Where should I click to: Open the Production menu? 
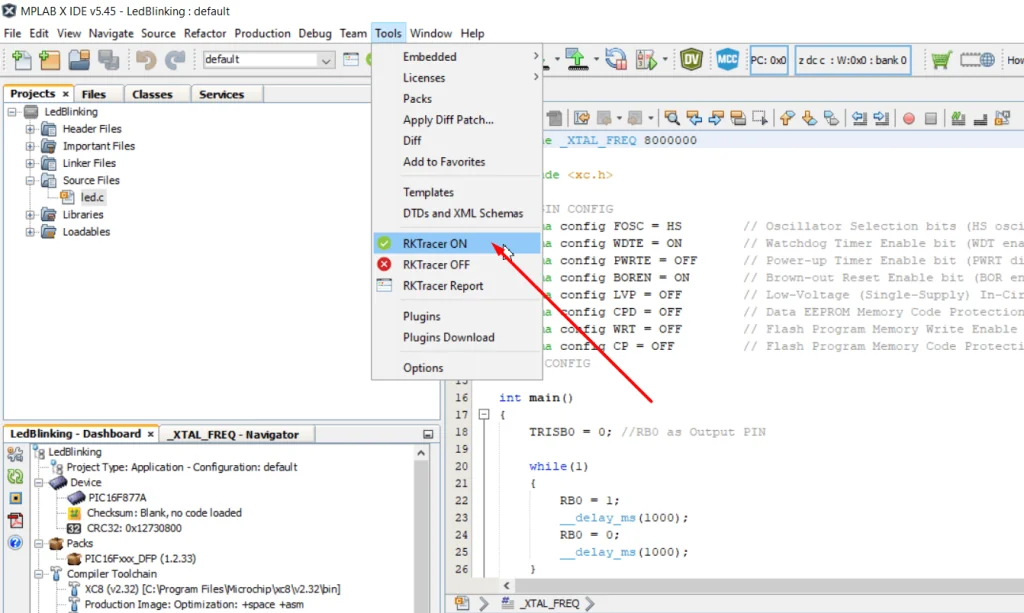[263, 33]
